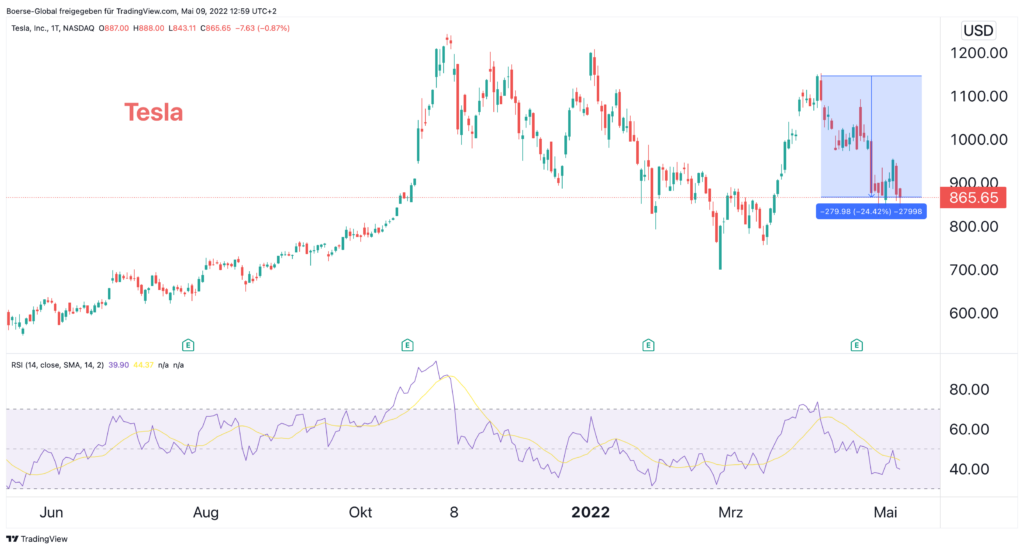
Task: Open the earnings marker after the 2022 label
Action: tap(648, 345)
